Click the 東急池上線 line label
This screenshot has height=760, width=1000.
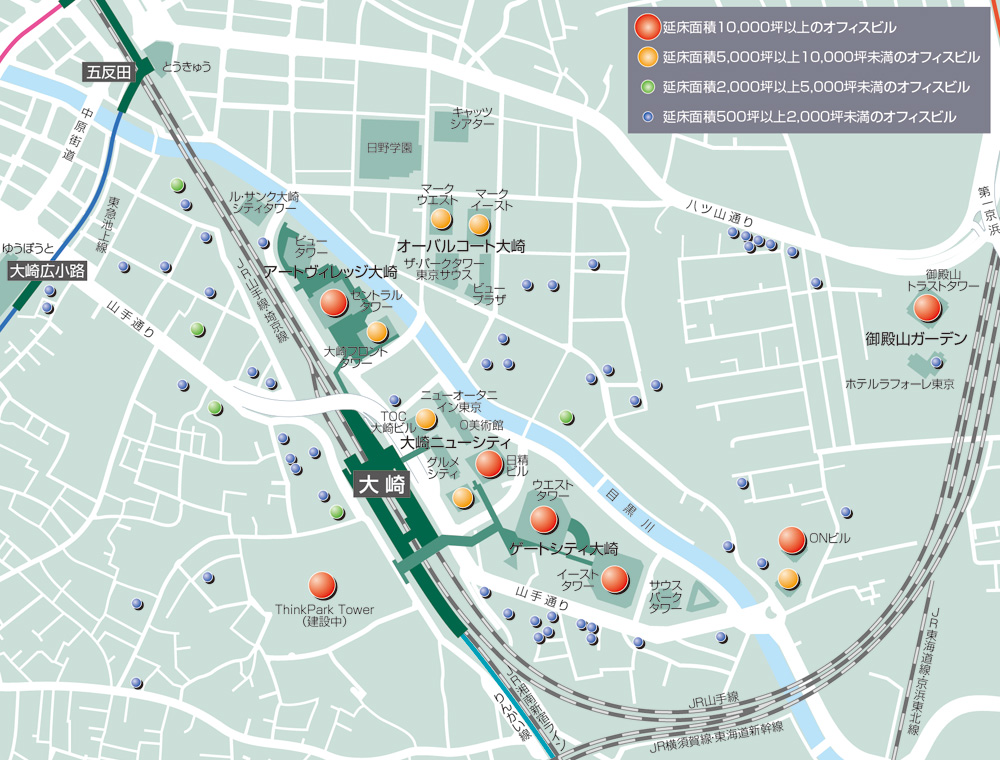pyautogui.click(x=108, y=225)
